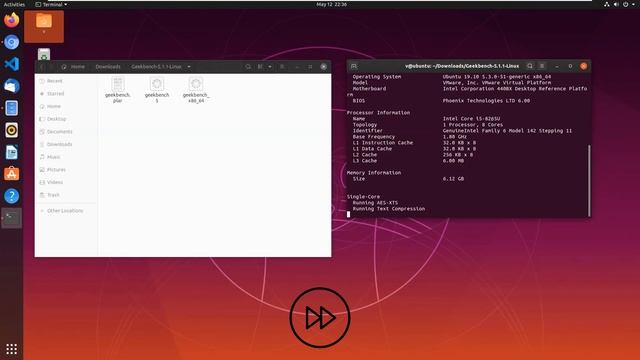Select the geekbench_x86_64 file

[x=196, y=90]
